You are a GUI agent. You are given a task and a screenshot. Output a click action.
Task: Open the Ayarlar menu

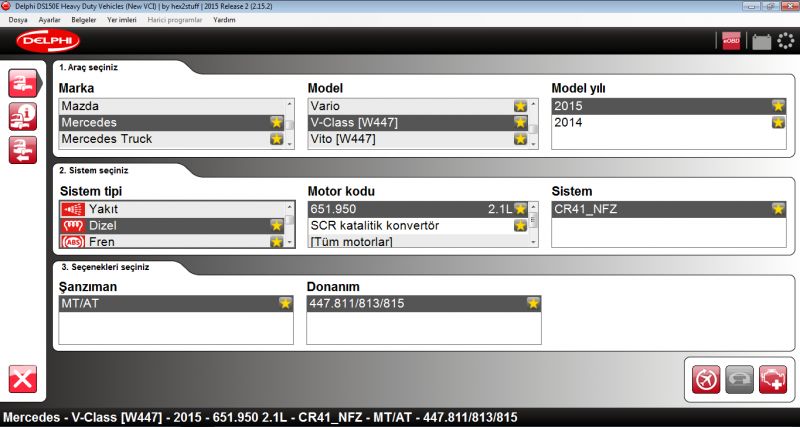click(x=49, y=20)
